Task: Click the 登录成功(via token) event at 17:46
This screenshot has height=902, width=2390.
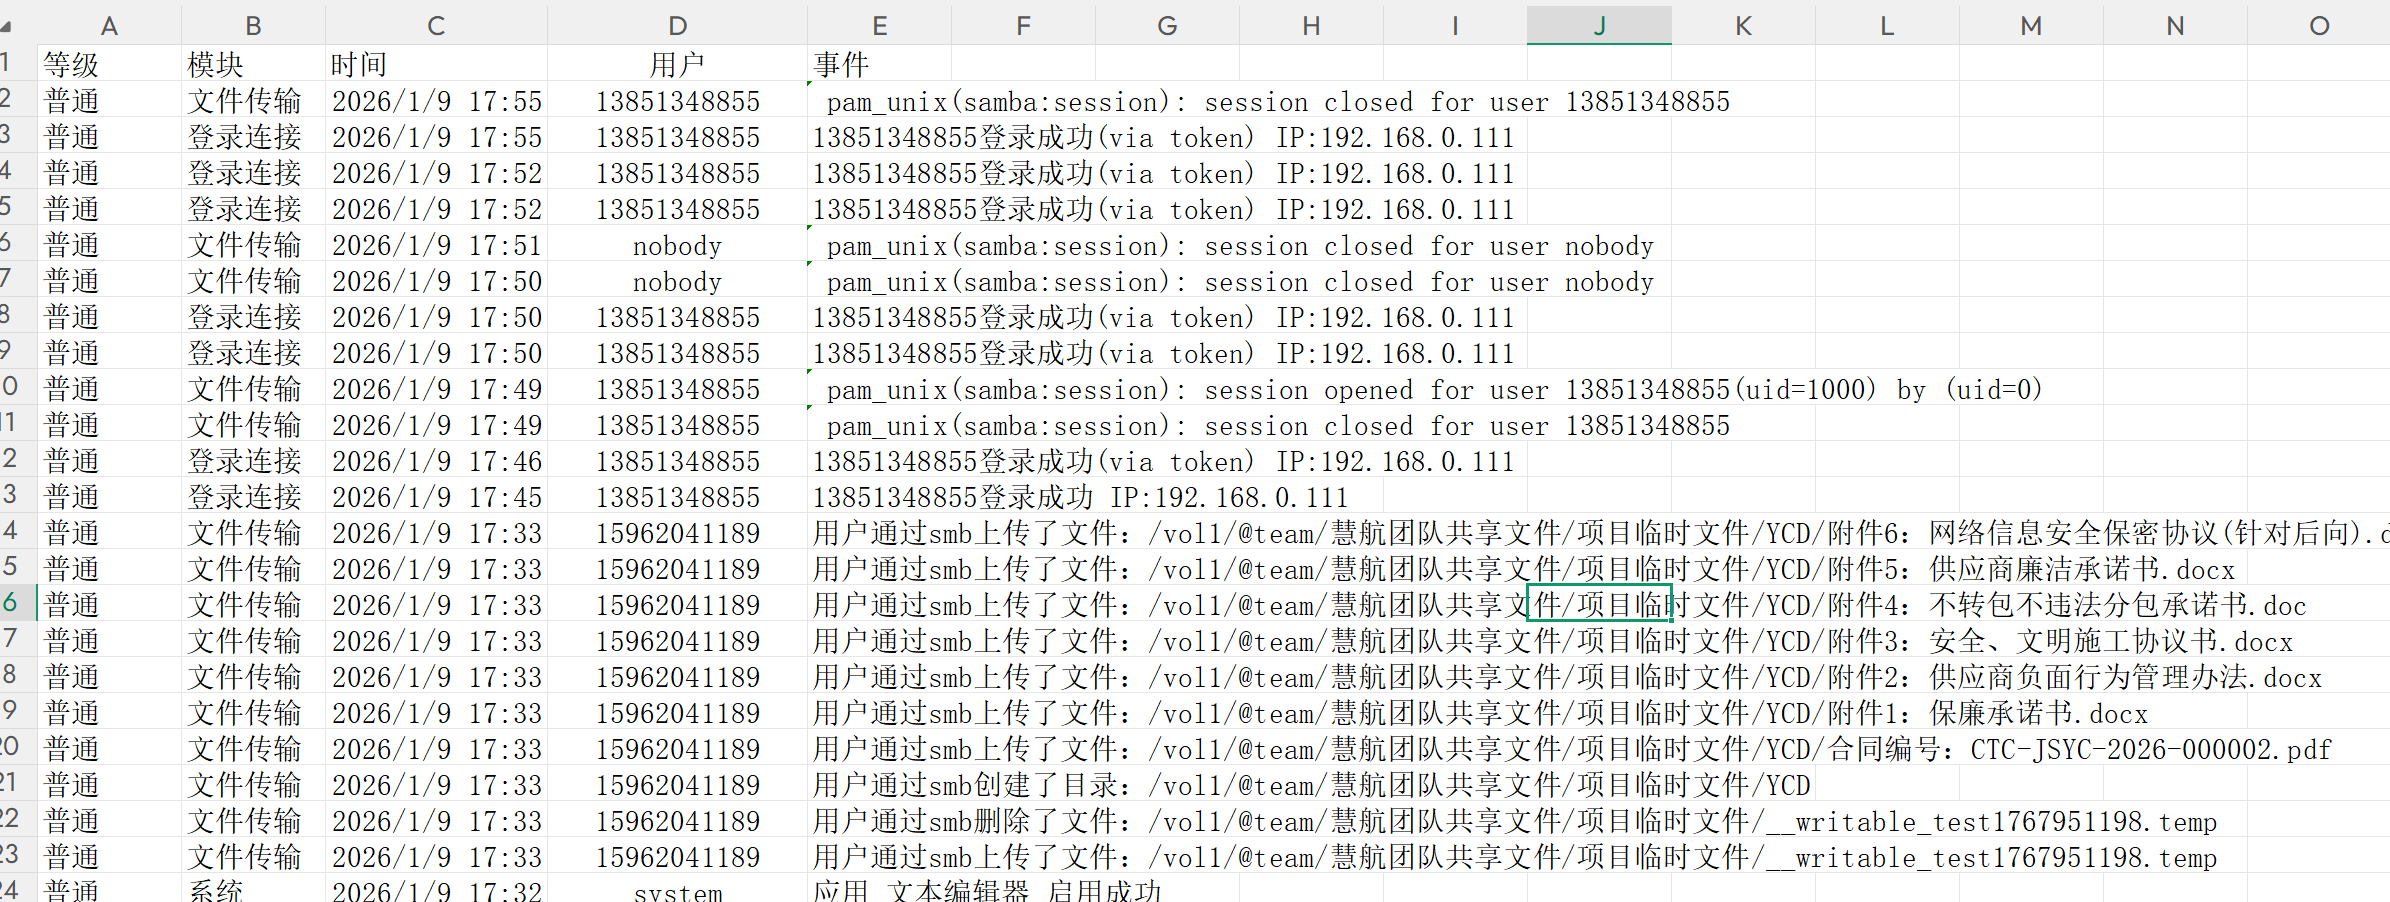Action: (x=1163, y=461)
